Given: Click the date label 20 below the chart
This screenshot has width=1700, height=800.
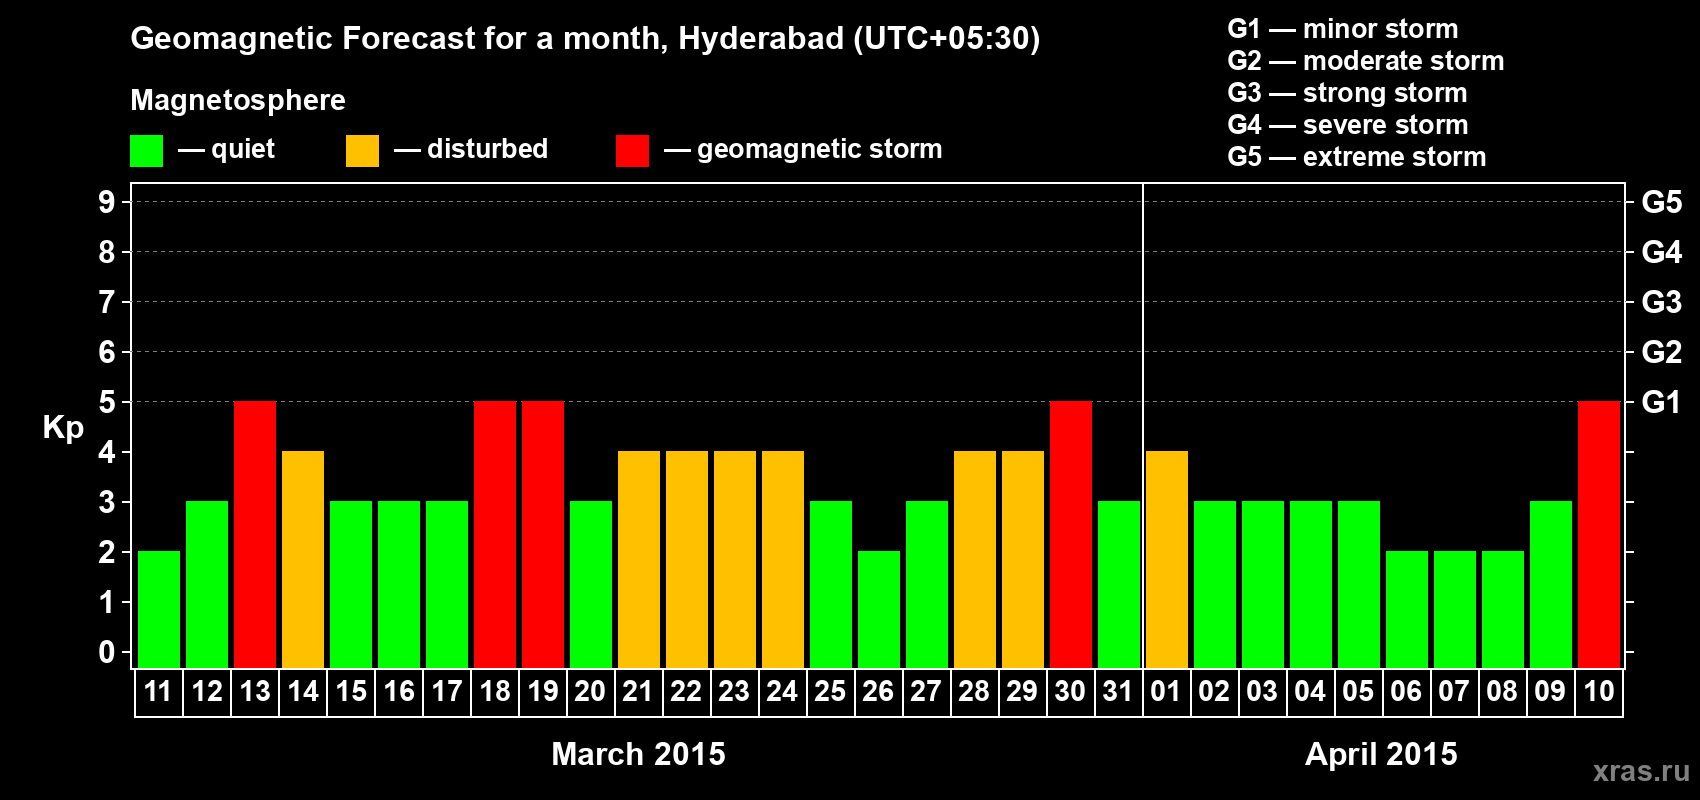Looking at the screenshot, I should 590,691.
